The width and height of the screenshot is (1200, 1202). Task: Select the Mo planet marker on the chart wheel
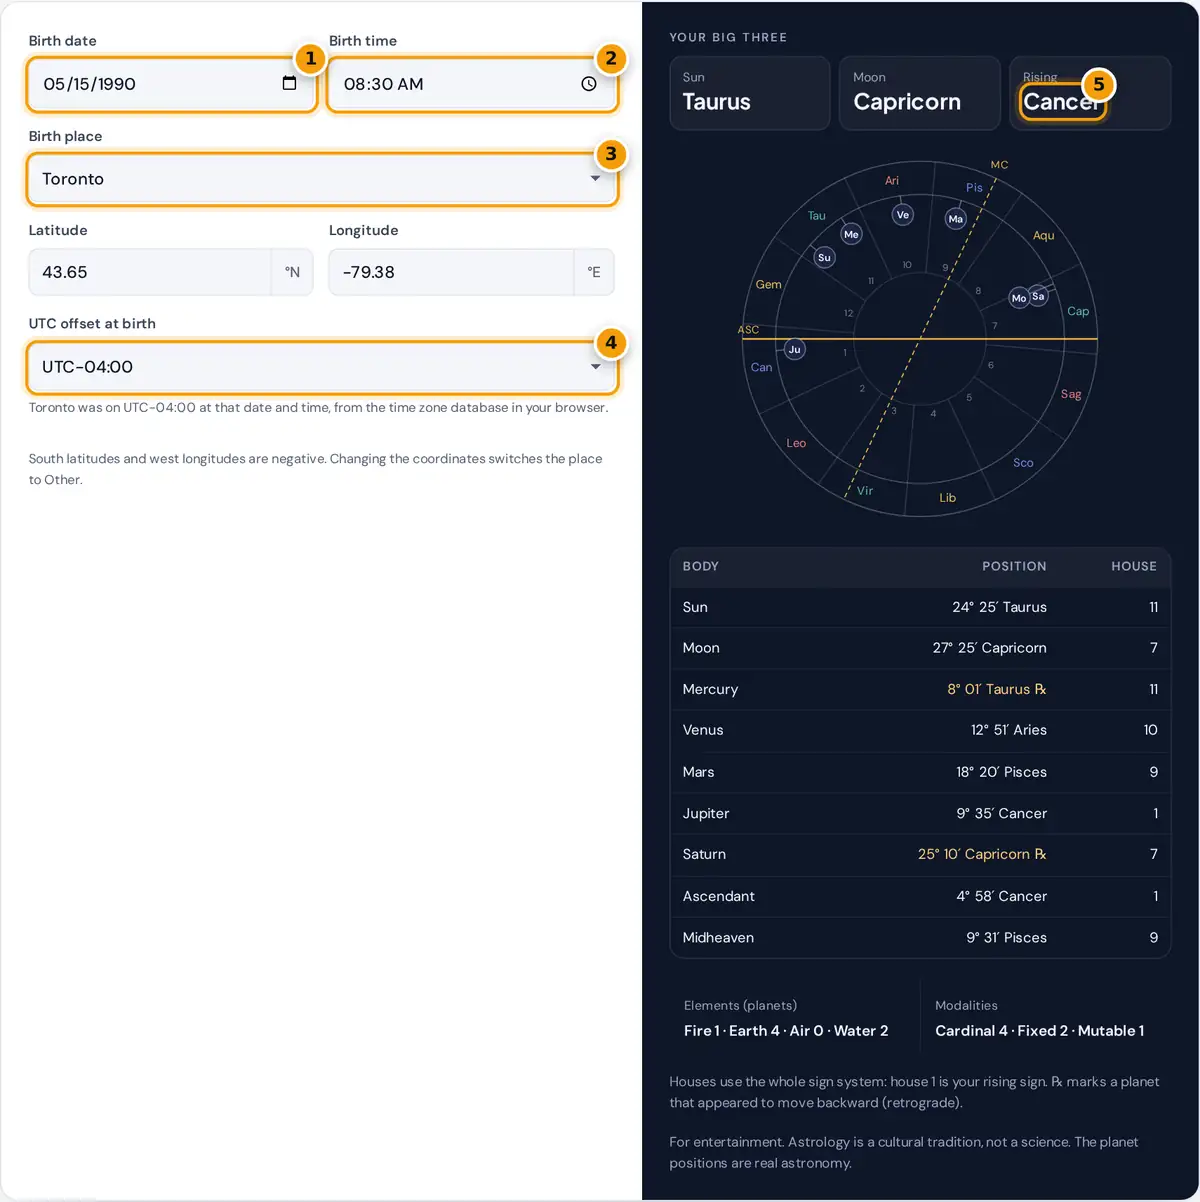click(1019, 297)
